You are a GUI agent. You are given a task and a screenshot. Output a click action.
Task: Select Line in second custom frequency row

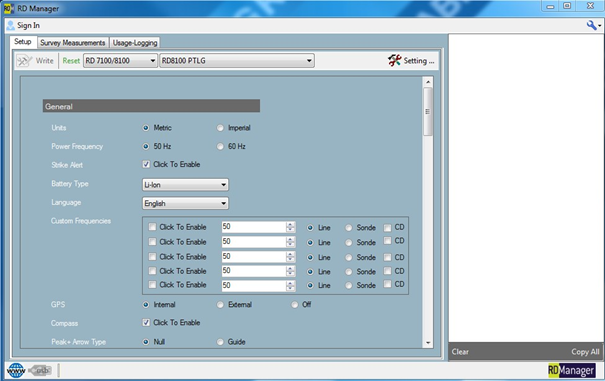310,242
